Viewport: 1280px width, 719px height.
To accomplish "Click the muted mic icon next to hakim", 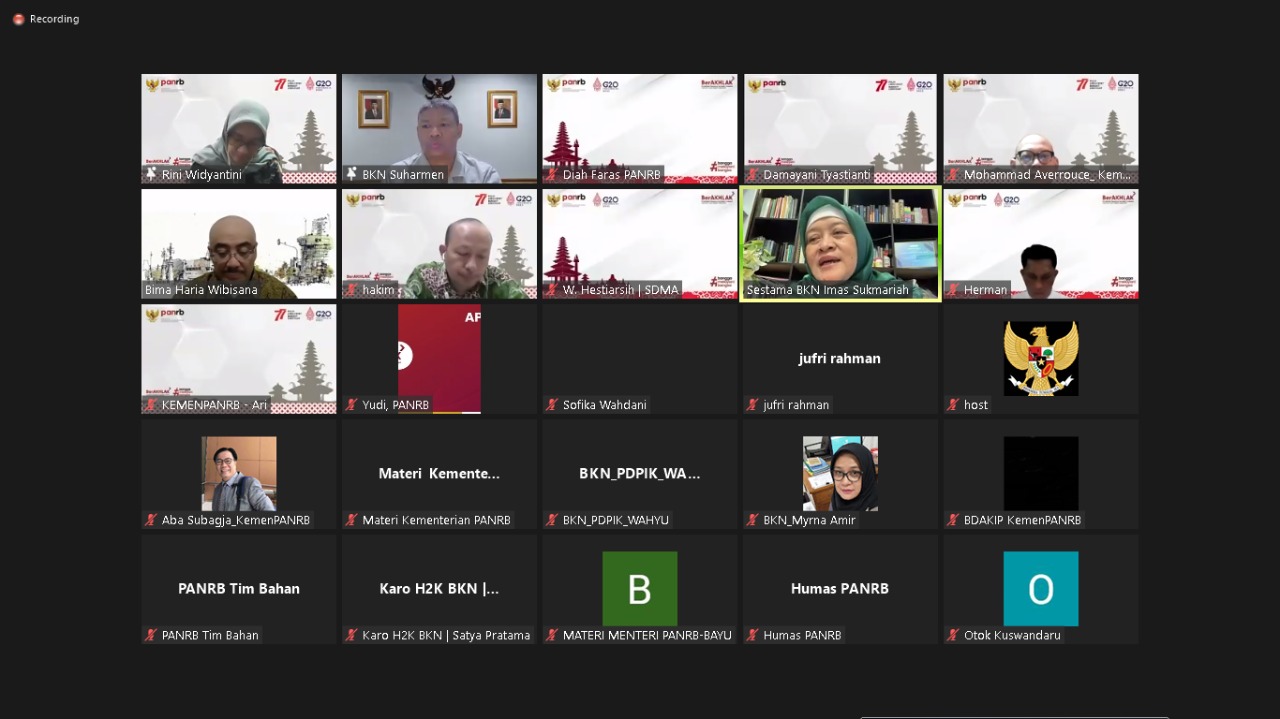I will (x=352, y=290).
